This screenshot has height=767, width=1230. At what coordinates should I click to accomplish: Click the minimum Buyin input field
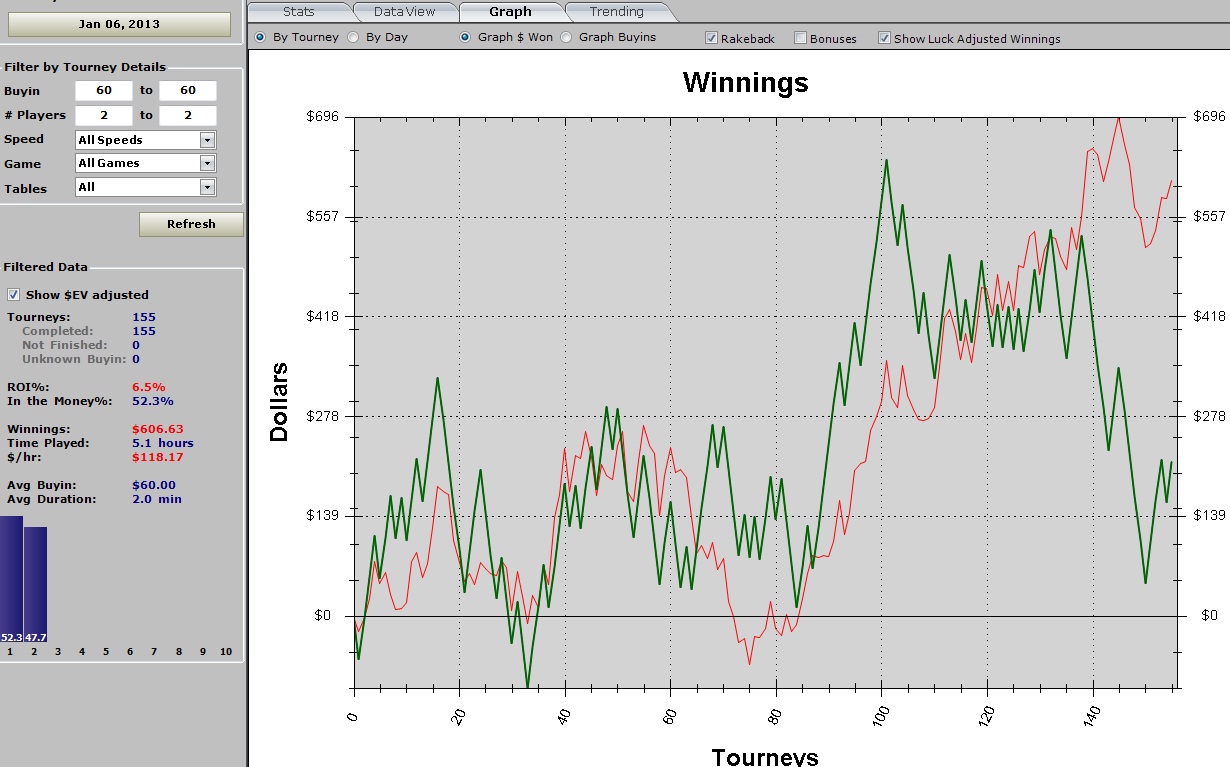tap(104, 91)
